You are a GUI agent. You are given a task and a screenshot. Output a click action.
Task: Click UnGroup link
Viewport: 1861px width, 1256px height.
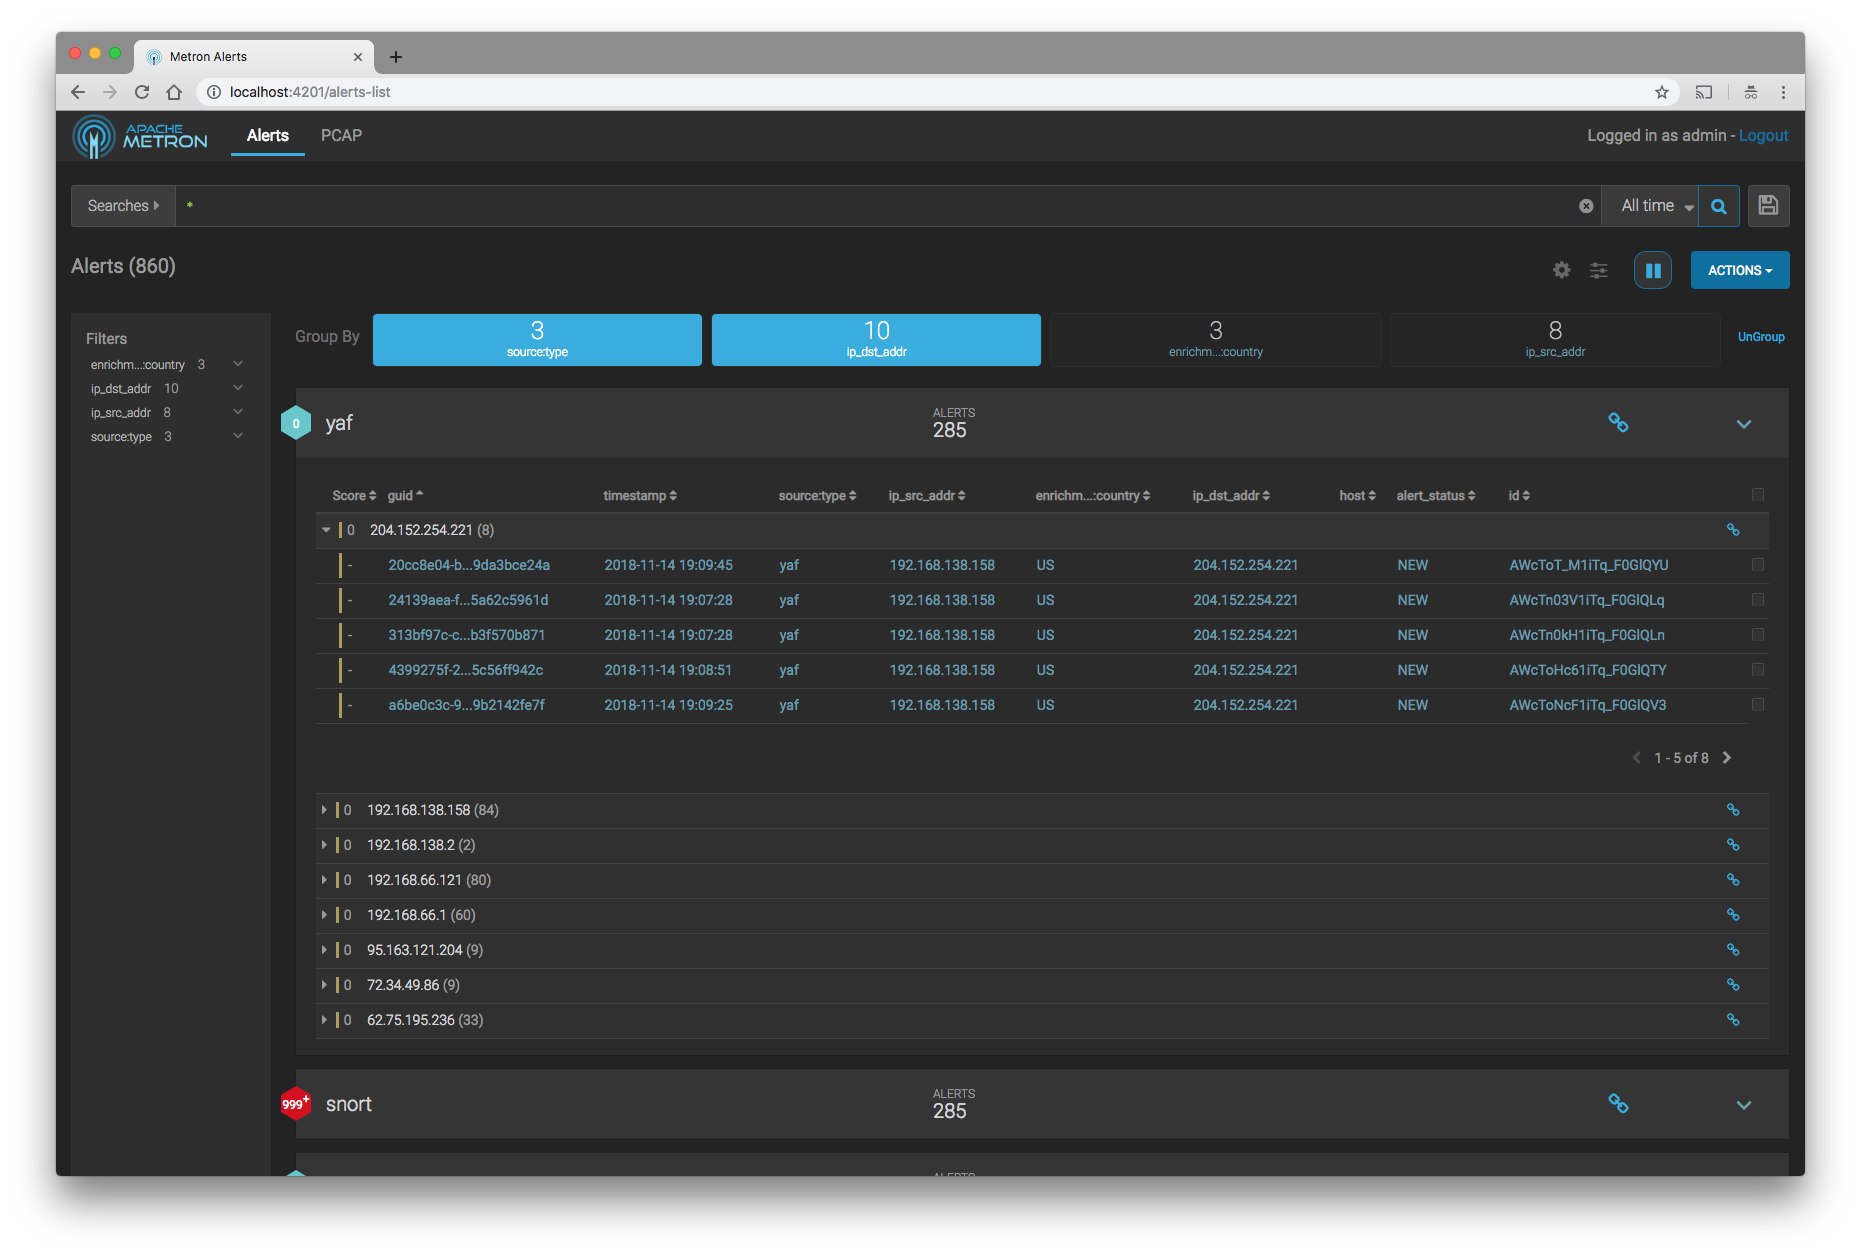pos(1761,337)
